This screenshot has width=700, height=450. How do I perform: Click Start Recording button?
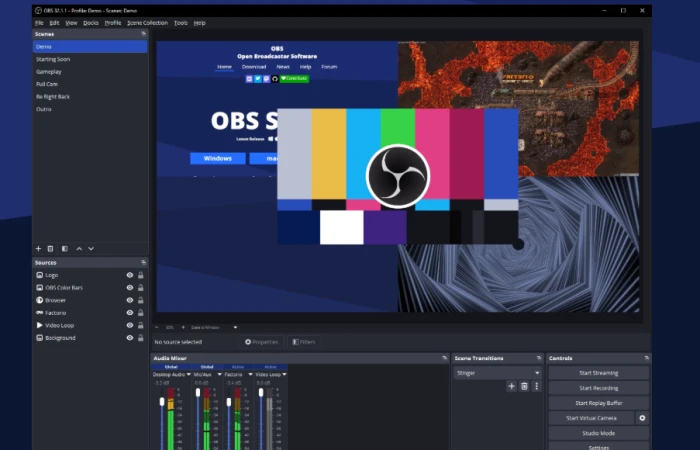pyautogui.click(x=599, y=388)
